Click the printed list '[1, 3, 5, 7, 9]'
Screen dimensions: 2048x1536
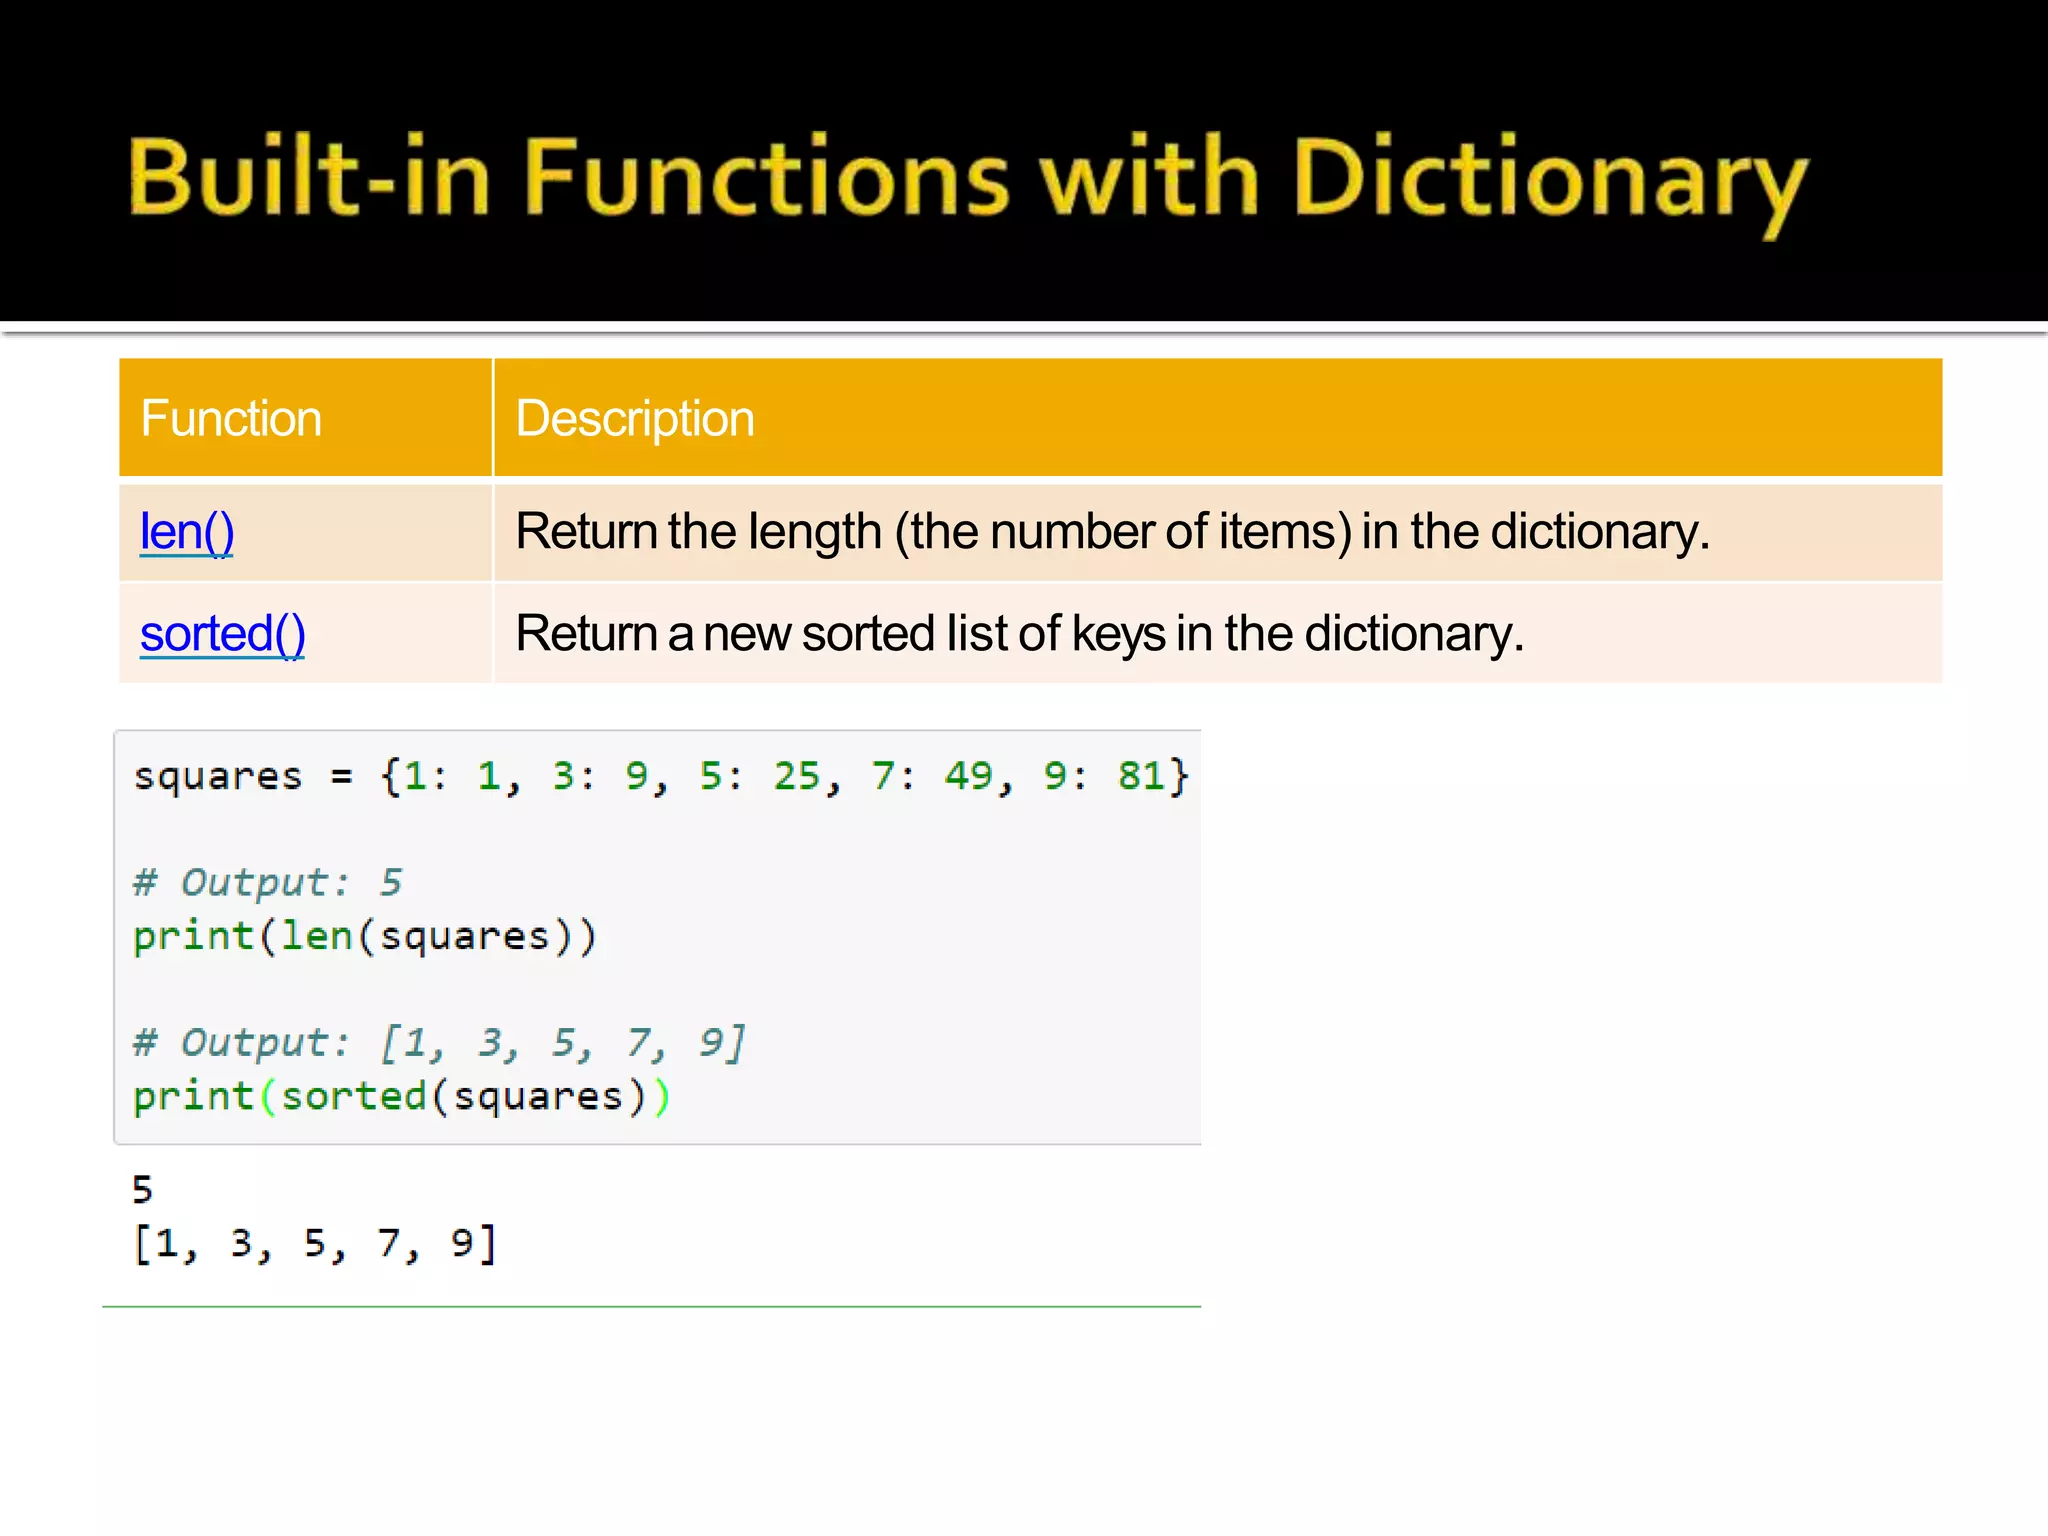(315, 1243)
